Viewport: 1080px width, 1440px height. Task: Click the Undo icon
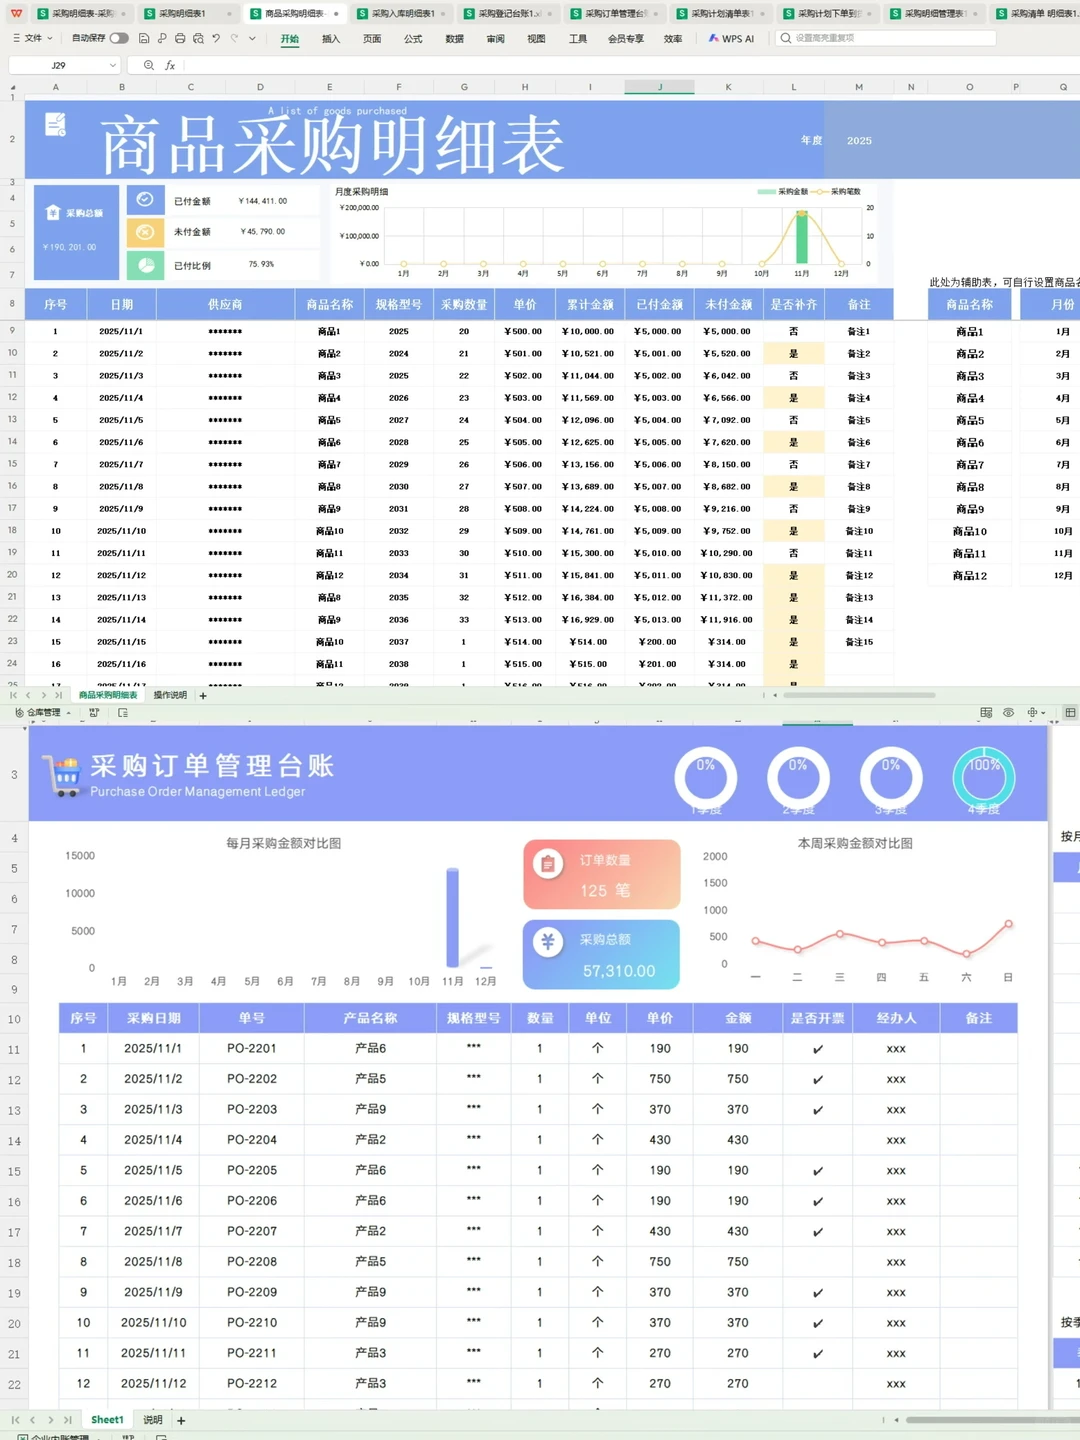[215, 38]
